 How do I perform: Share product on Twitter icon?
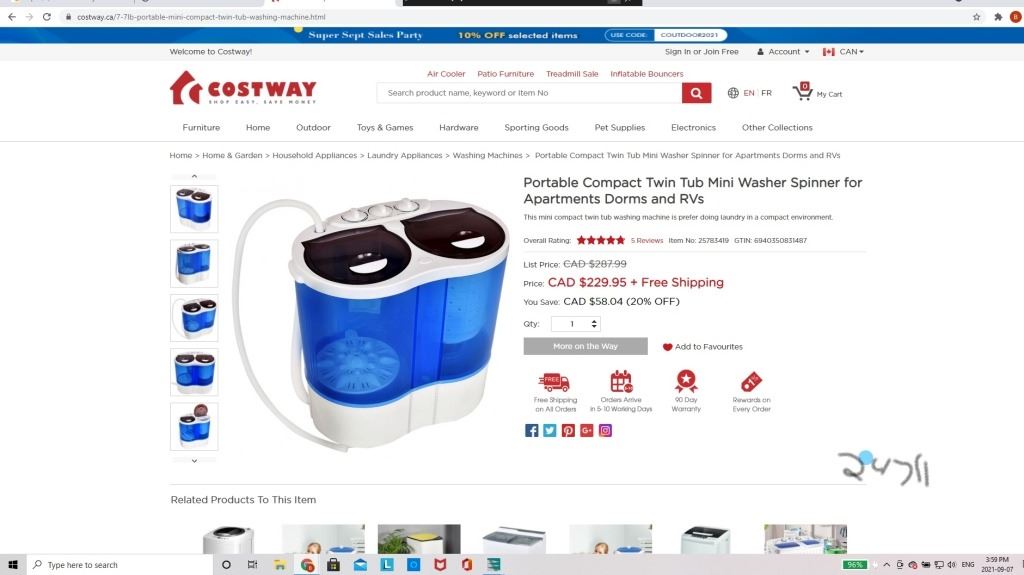550,431
